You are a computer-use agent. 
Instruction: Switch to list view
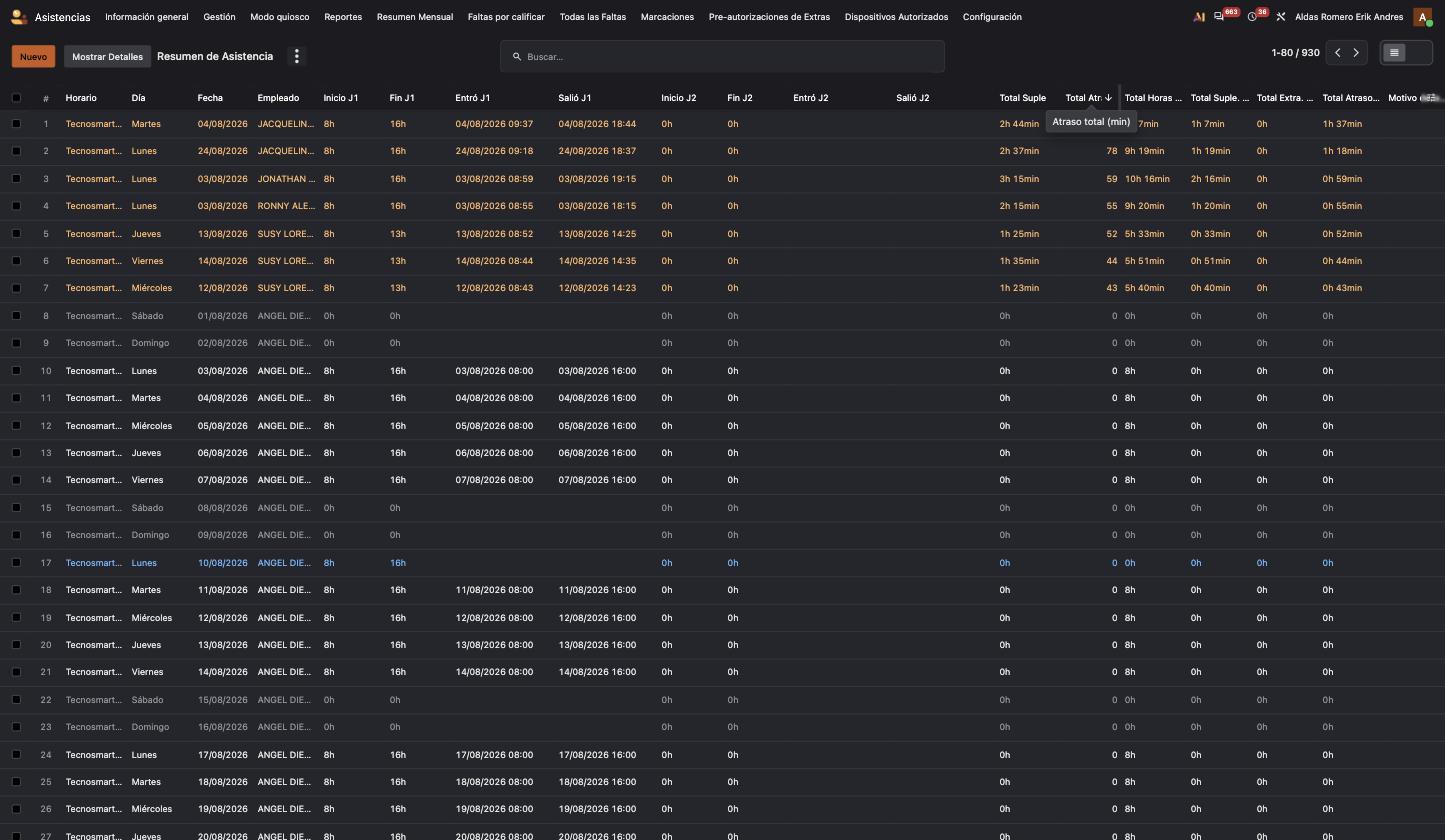click(1394, 53)
